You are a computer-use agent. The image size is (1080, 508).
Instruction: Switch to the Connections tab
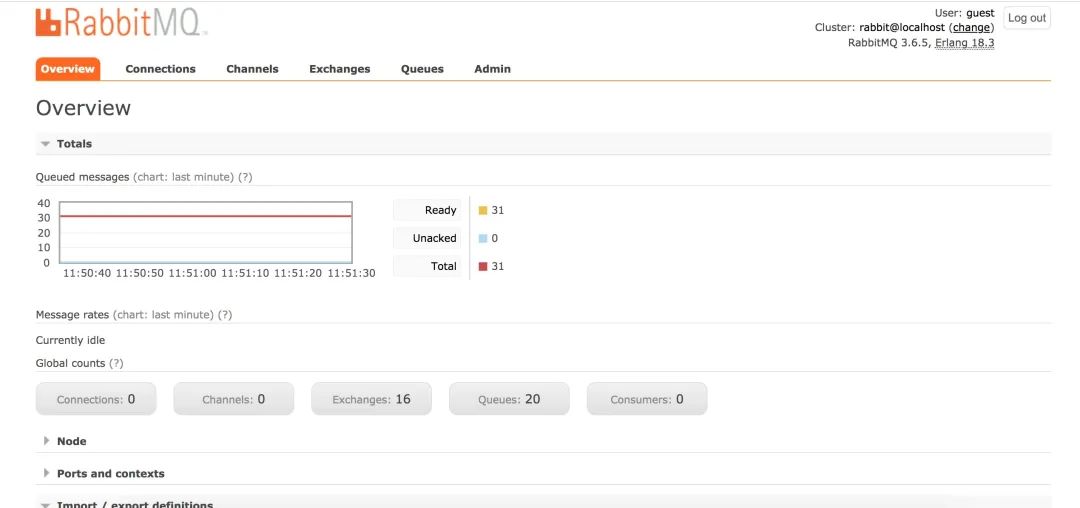click(x=160, y=69)
